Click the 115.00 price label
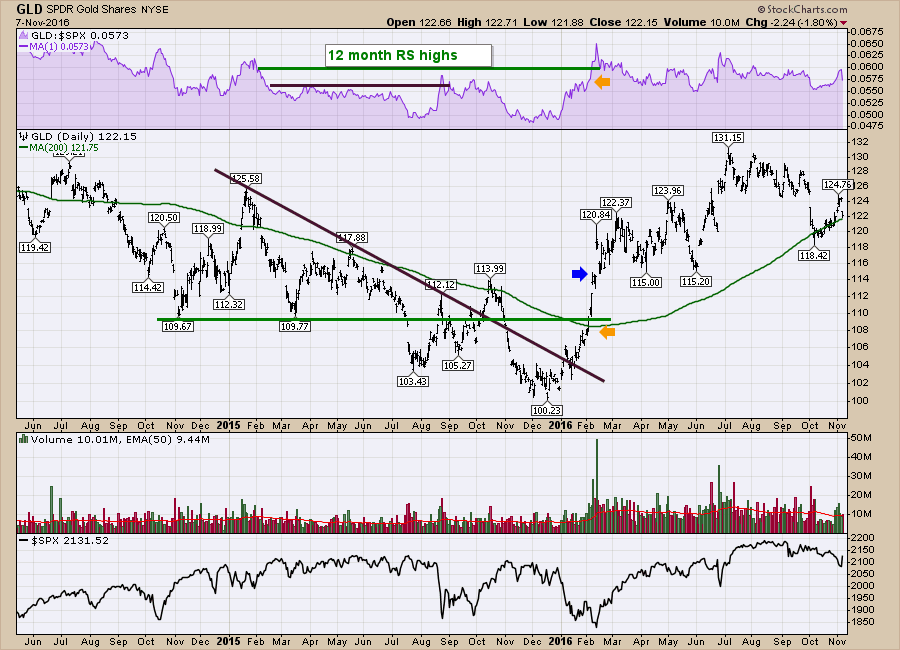The image size is (900, 650). (646, 283)
